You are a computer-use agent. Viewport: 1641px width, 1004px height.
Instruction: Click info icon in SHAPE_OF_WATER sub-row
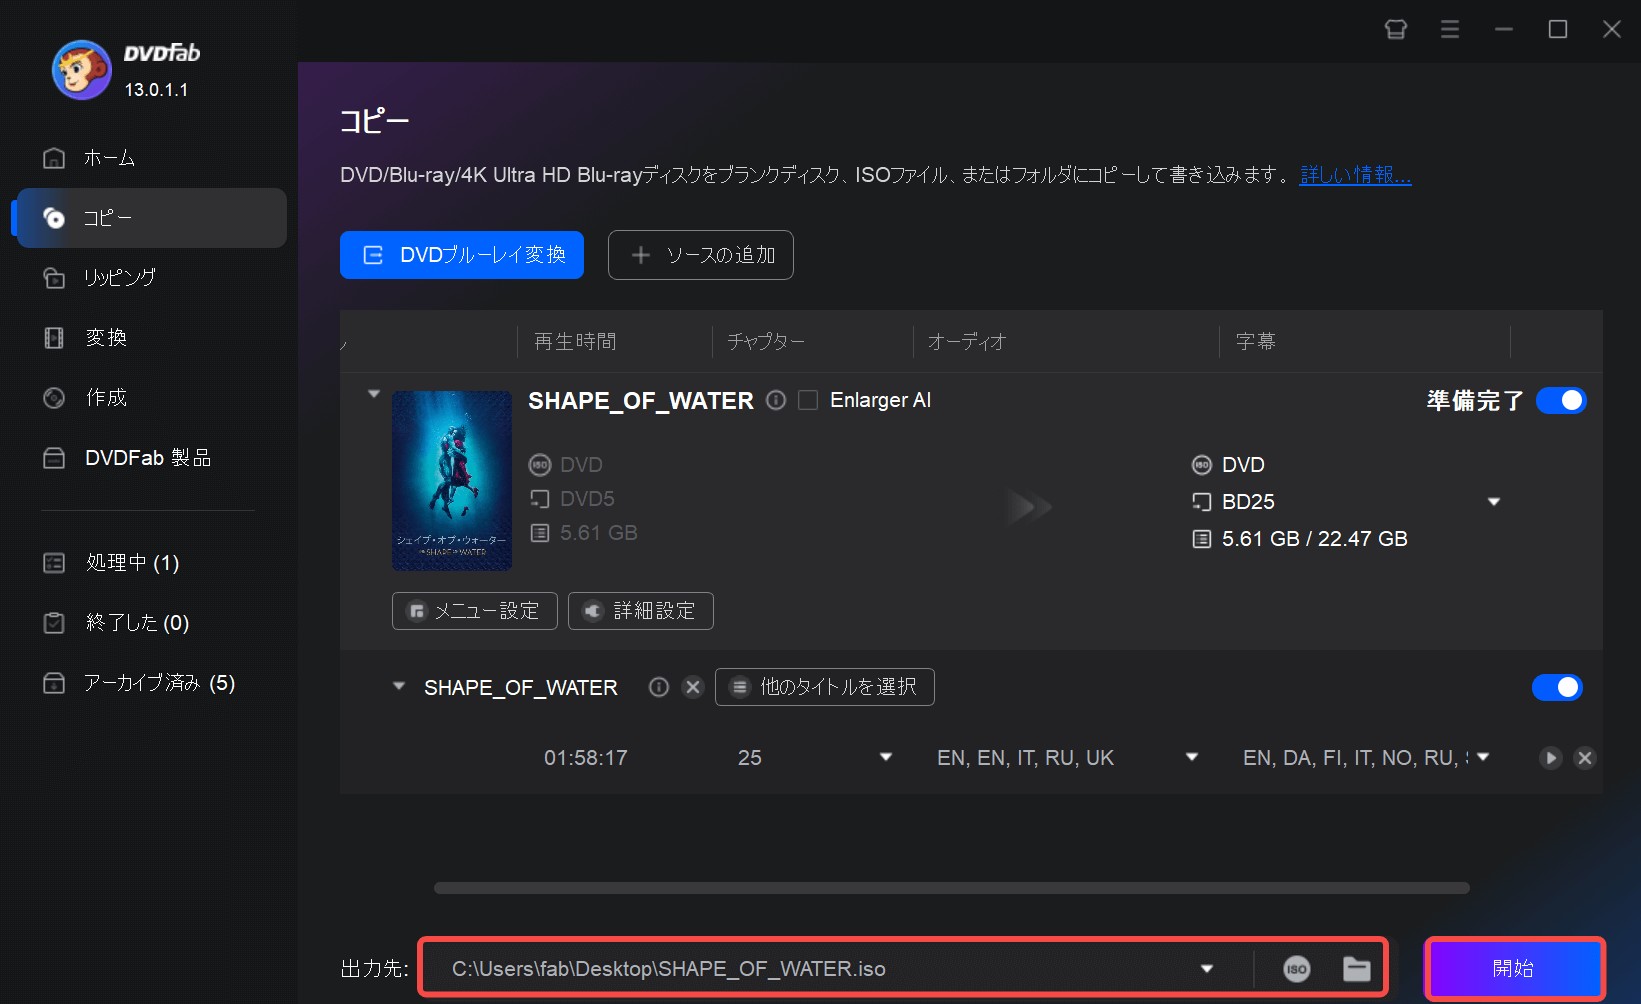658,687
